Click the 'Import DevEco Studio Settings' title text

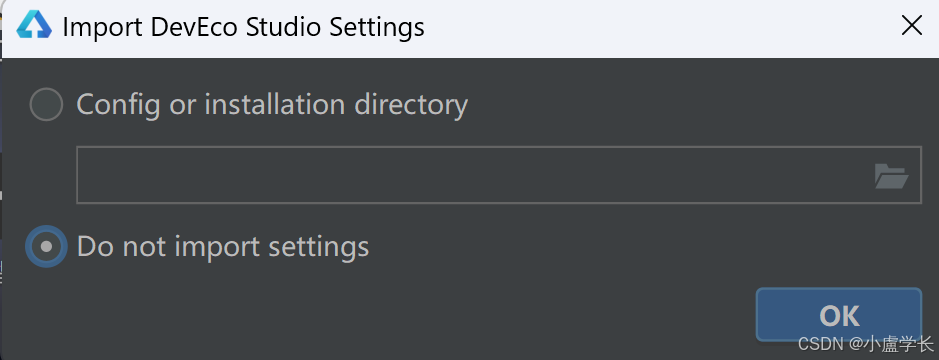click(x=243, y=28)
